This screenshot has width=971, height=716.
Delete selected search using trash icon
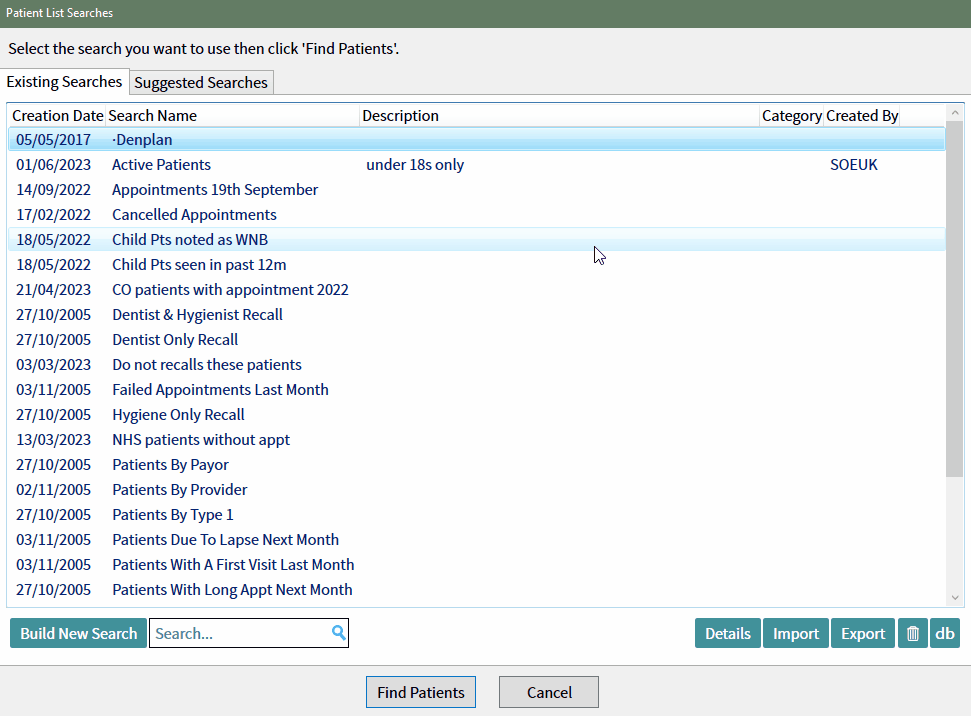[912, 633]
